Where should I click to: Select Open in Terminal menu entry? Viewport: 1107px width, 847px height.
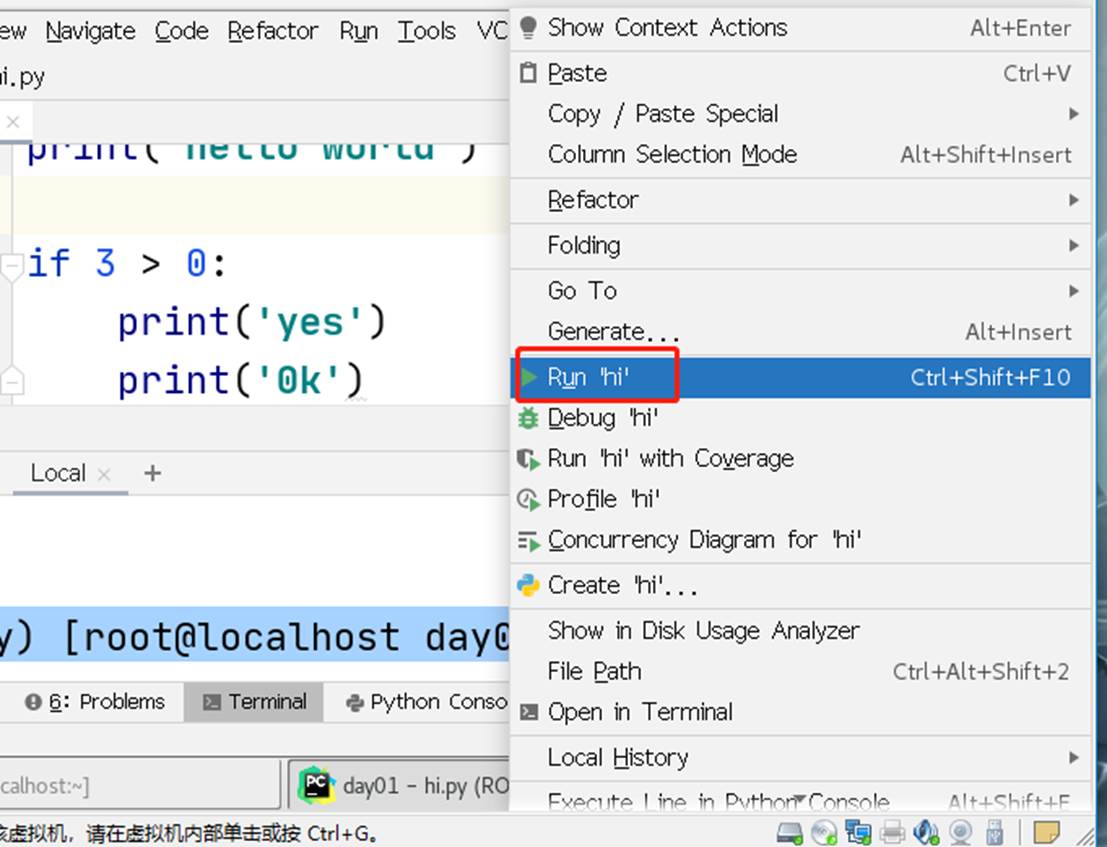(640, 712)
